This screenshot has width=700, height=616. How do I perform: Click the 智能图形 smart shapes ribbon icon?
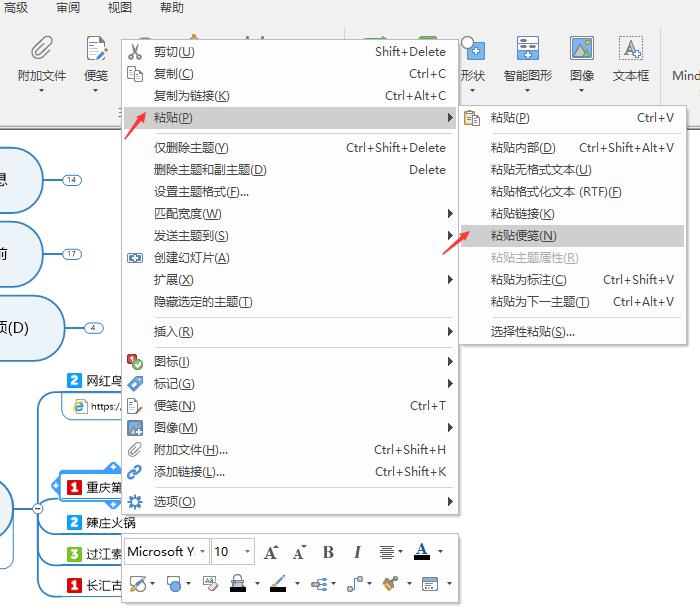(528, 48)
